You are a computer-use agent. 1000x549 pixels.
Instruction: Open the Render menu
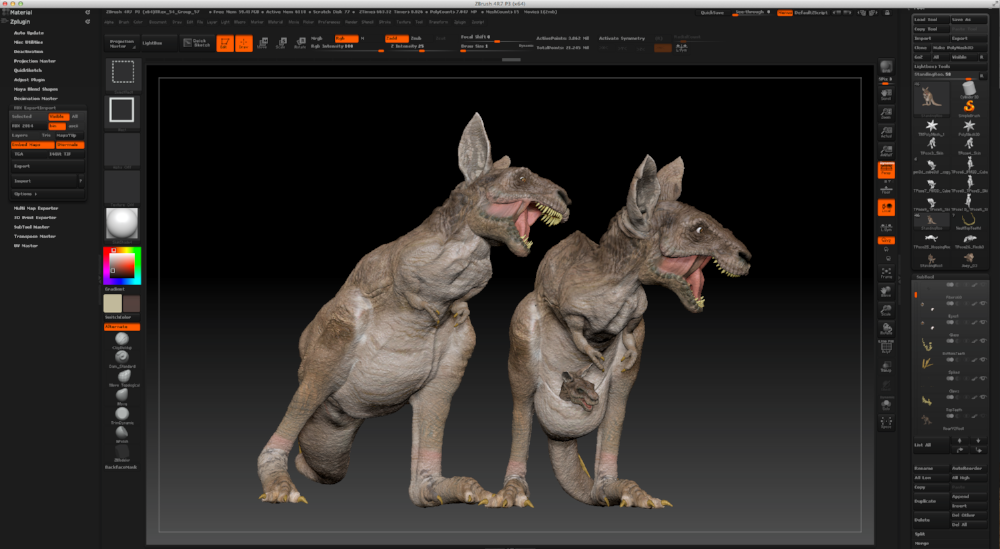coord(351,22)
